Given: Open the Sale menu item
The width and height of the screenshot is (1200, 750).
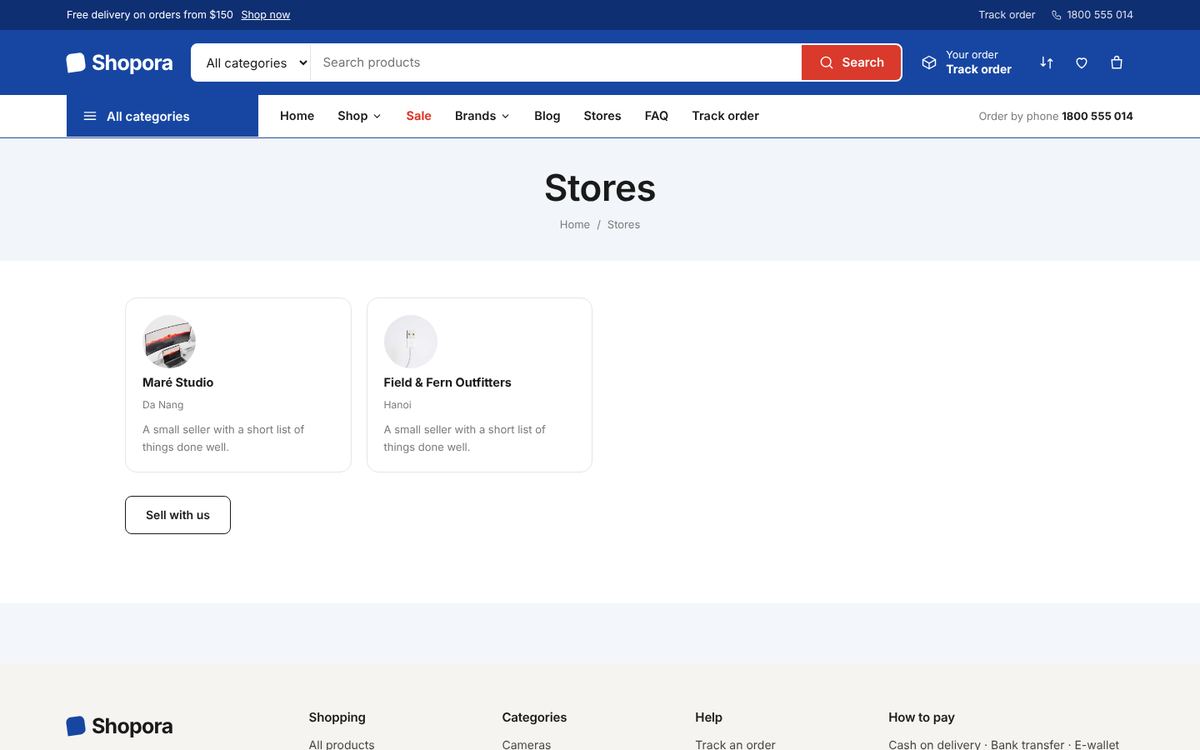Looking at the screenshot, I should click(x=419, y=116).
